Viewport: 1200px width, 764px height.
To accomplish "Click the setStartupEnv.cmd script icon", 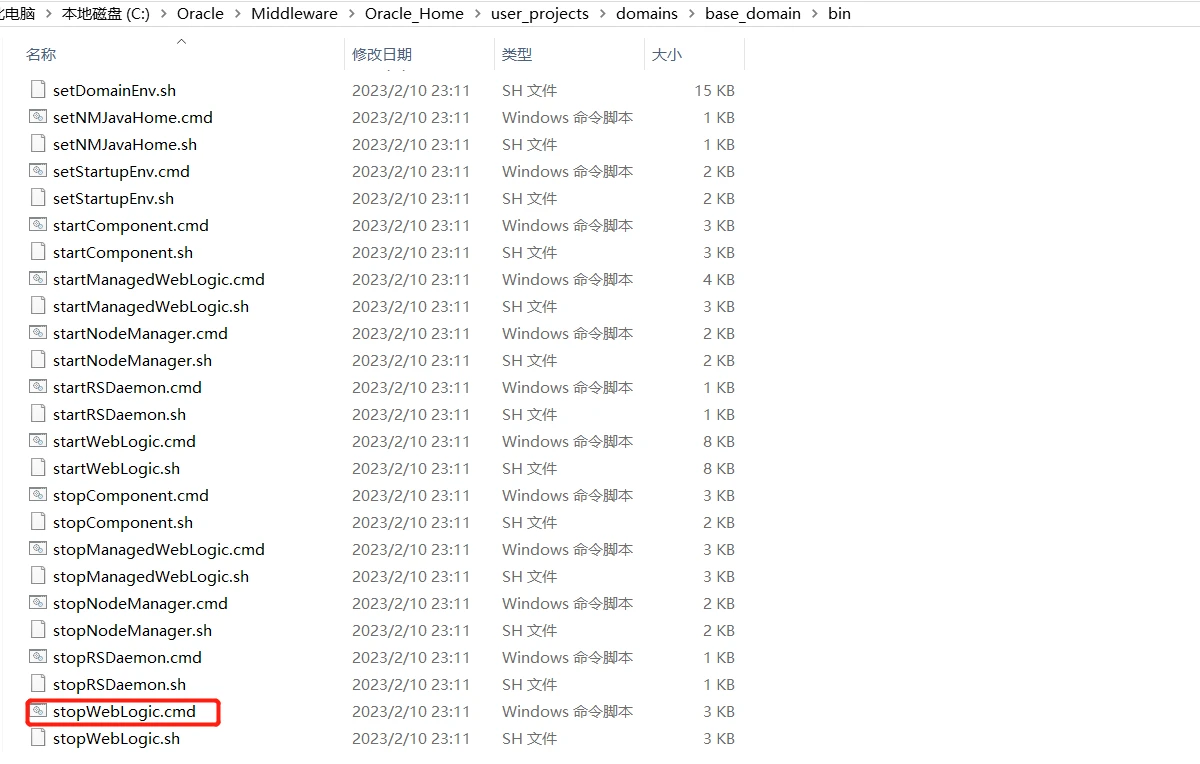I will click(38, 171).
